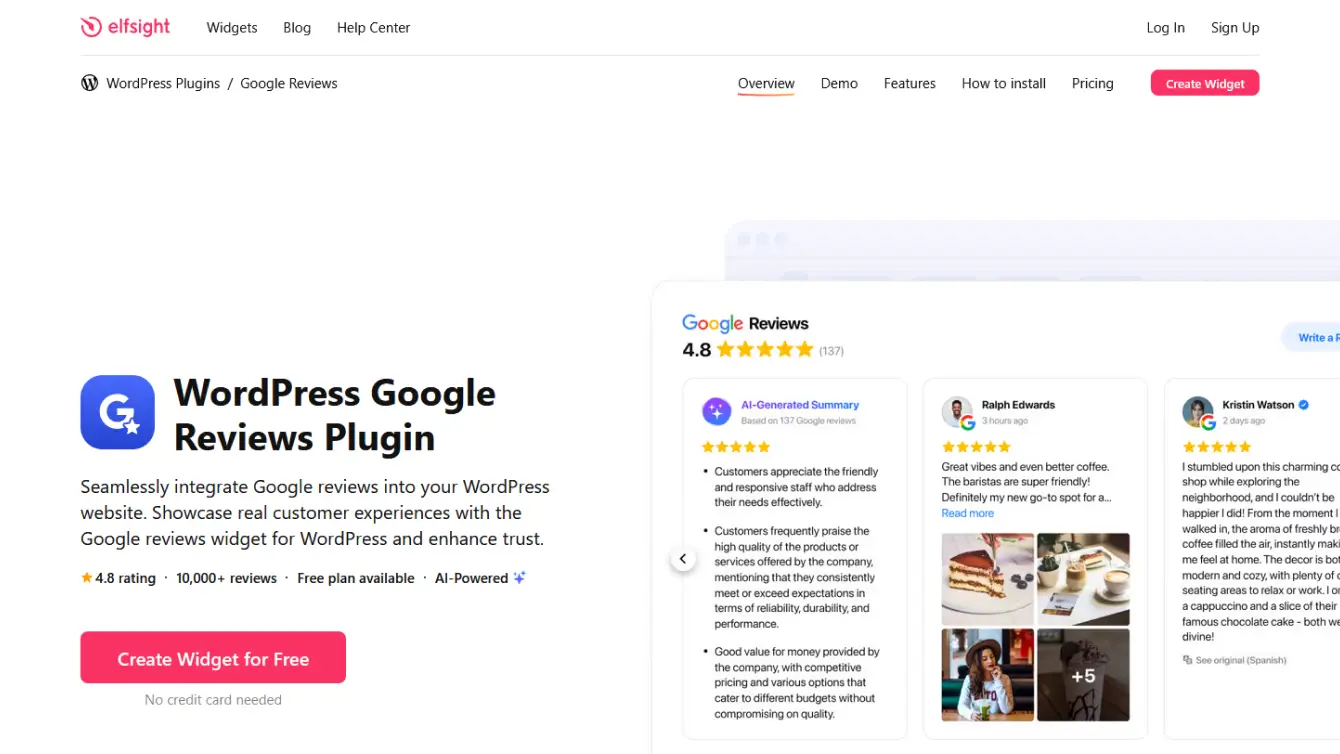Screen dimensions: 1340x754
Task: Click the WordPress Google Reviews Plugin heading
Action: 334,415
